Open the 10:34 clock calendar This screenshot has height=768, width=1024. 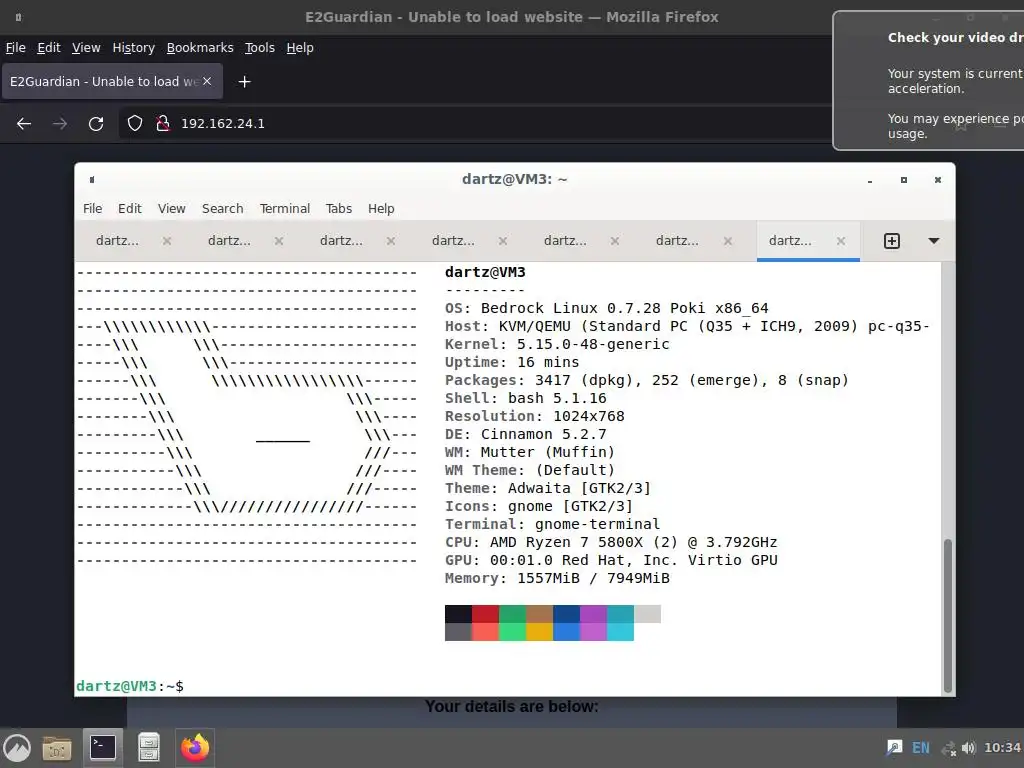click(1002, 748)
